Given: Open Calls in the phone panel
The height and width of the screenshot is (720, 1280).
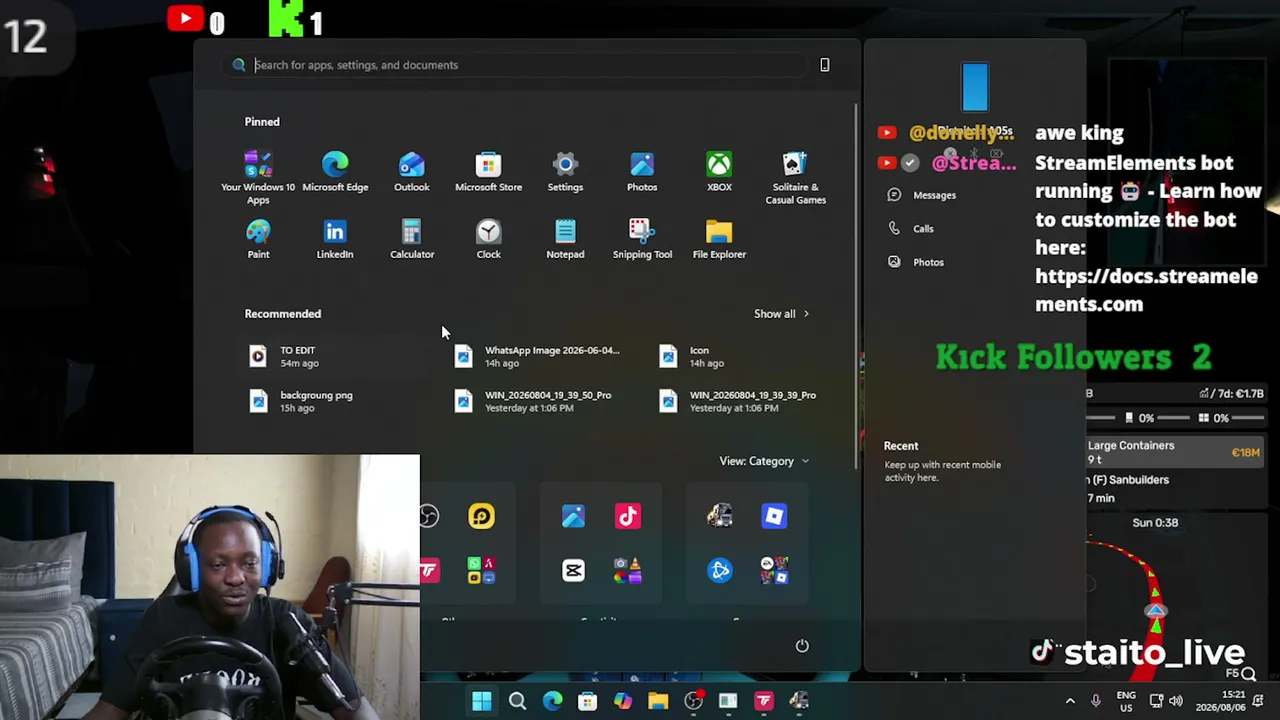Looking at the screenshot, I should (x=911, y=229).
